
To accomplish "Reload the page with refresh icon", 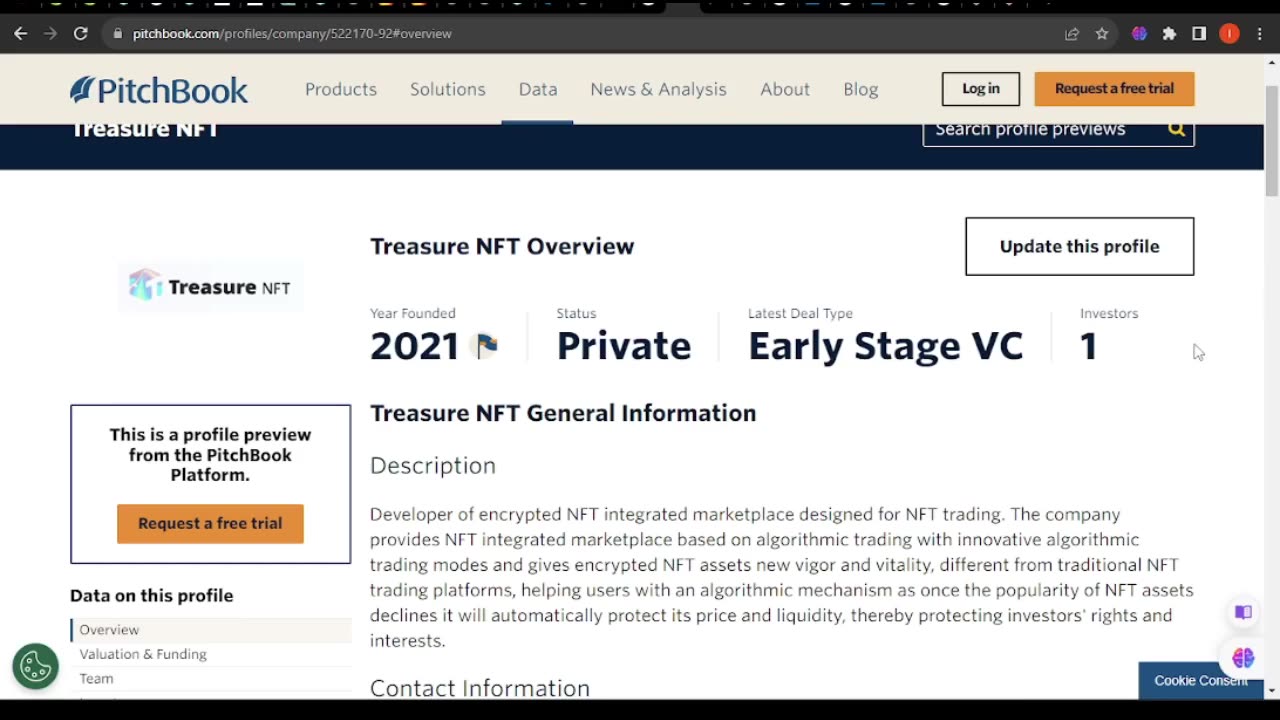I will pyautogui.click(x=81, y=33).
